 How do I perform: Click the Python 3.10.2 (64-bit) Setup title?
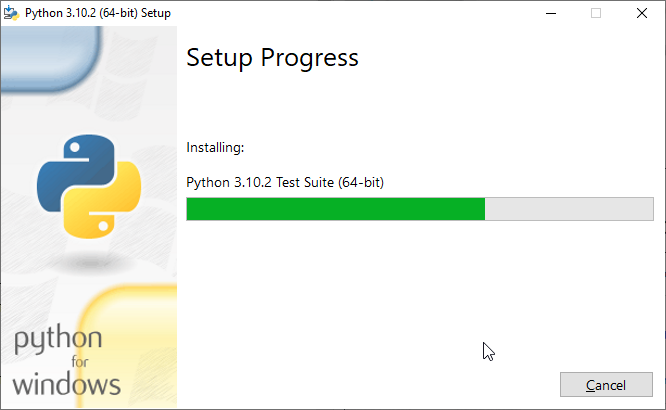point(98,13)
